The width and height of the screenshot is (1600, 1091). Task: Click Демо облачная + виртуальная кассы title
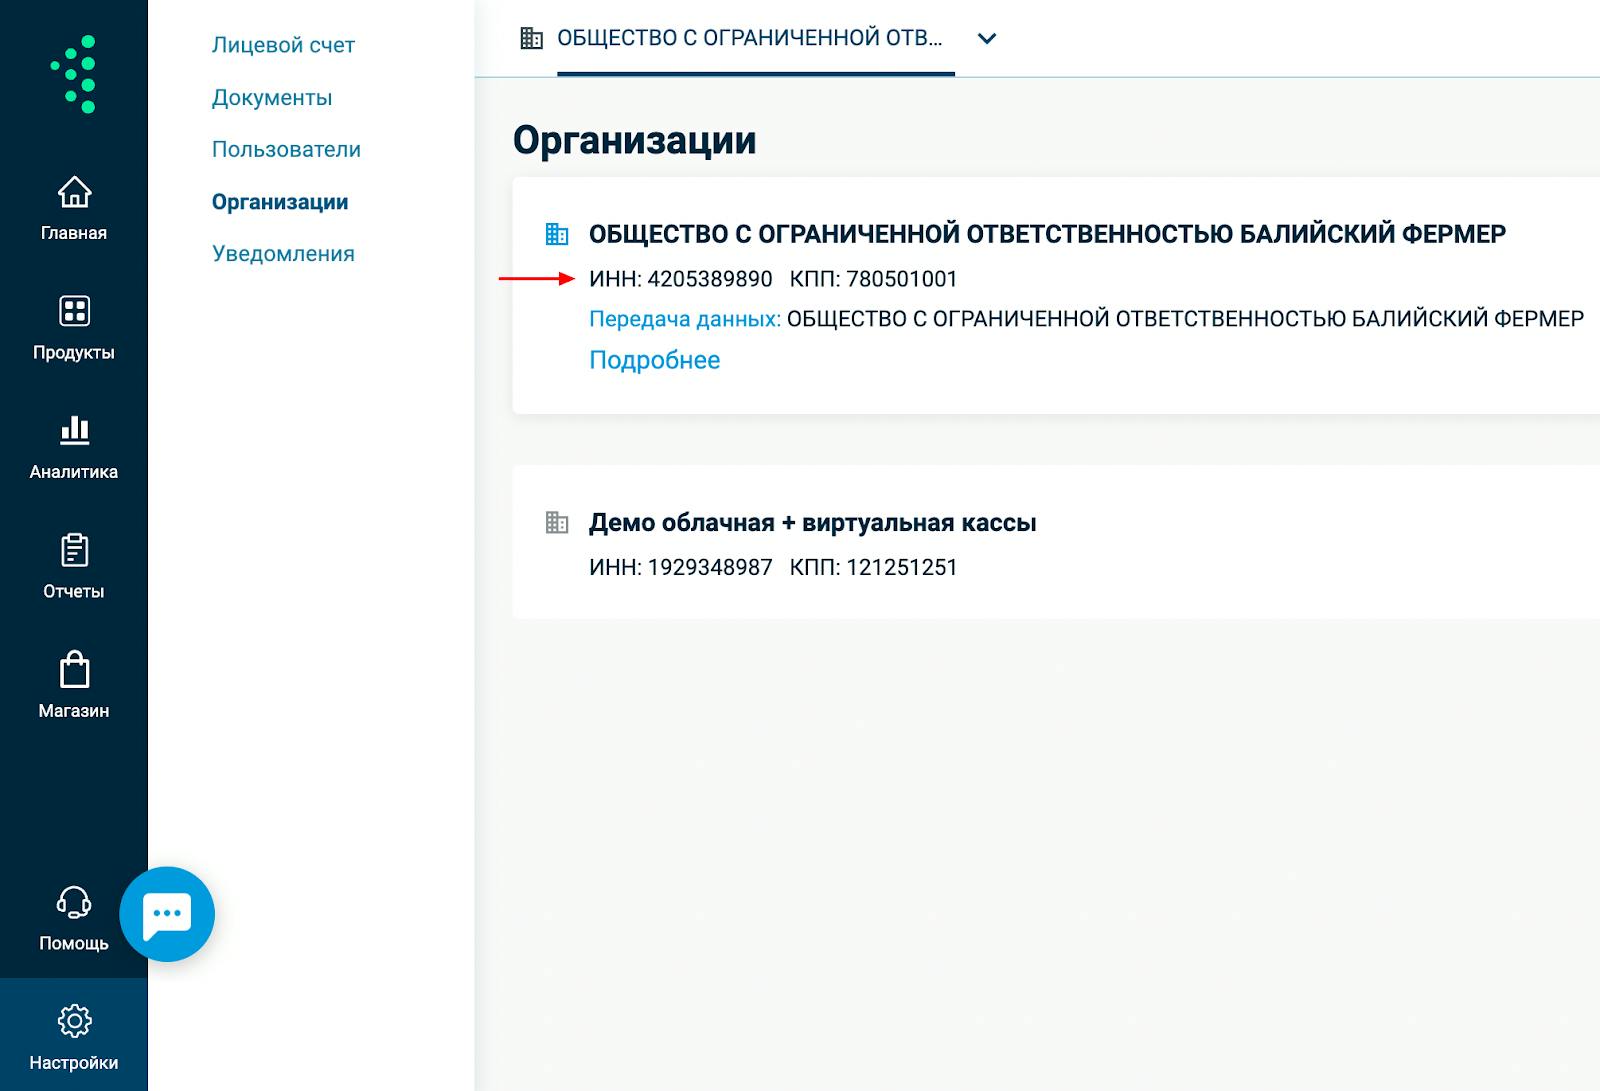pos(812,523)
